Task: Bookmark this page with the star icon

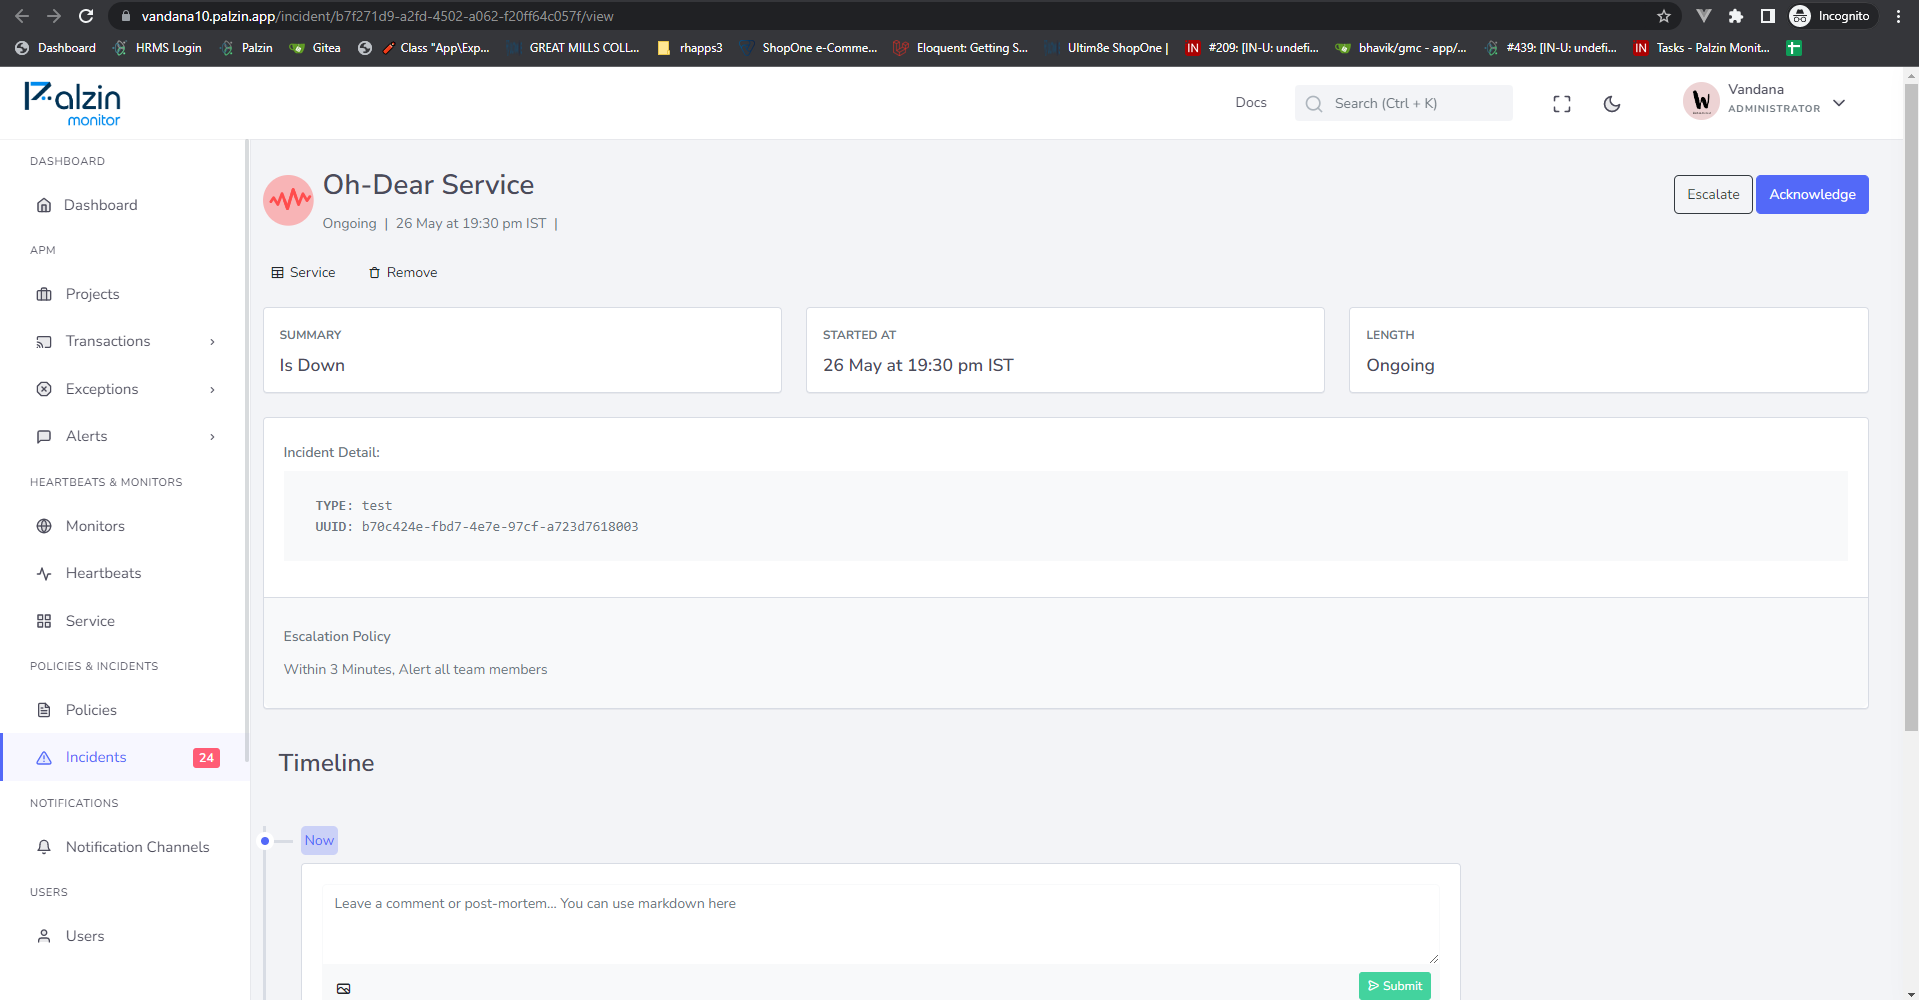Action: click(x=1664, y=16)
